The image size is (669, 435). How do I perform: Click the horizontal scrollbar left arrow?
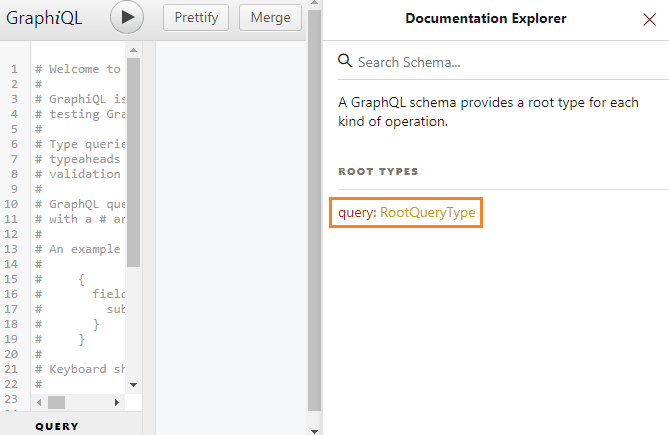(x=38, y=402)
